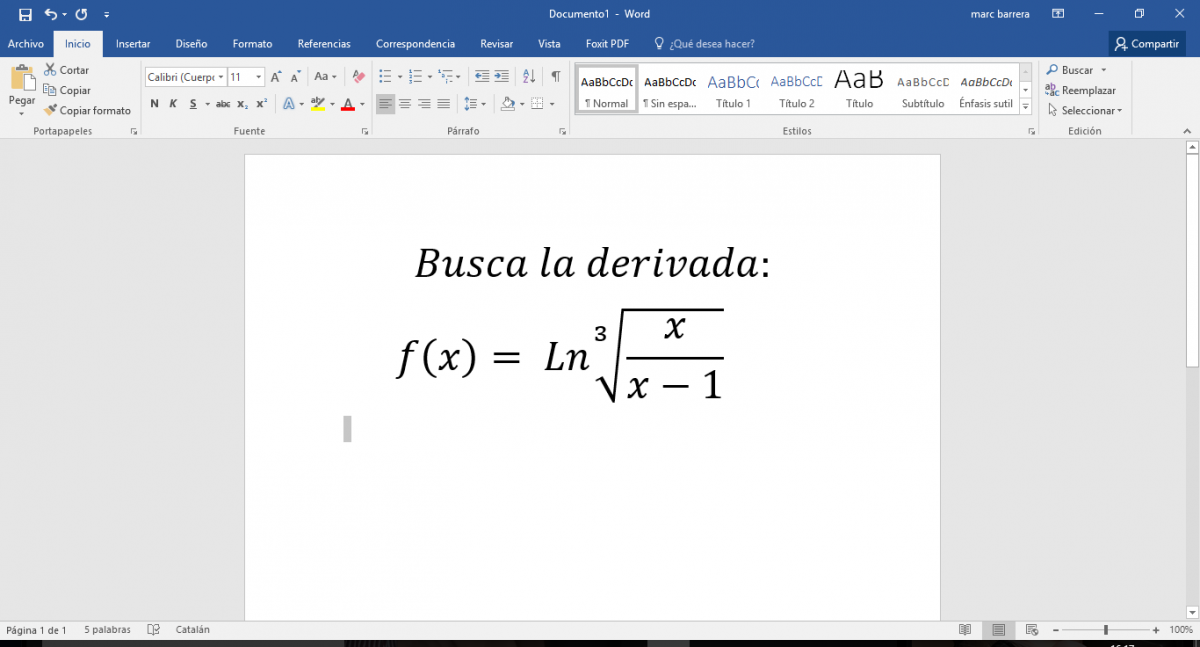Screen dimensions: 1200x647
Task: Apply center alignment to paragraph
Action: (x=405, y=104)
